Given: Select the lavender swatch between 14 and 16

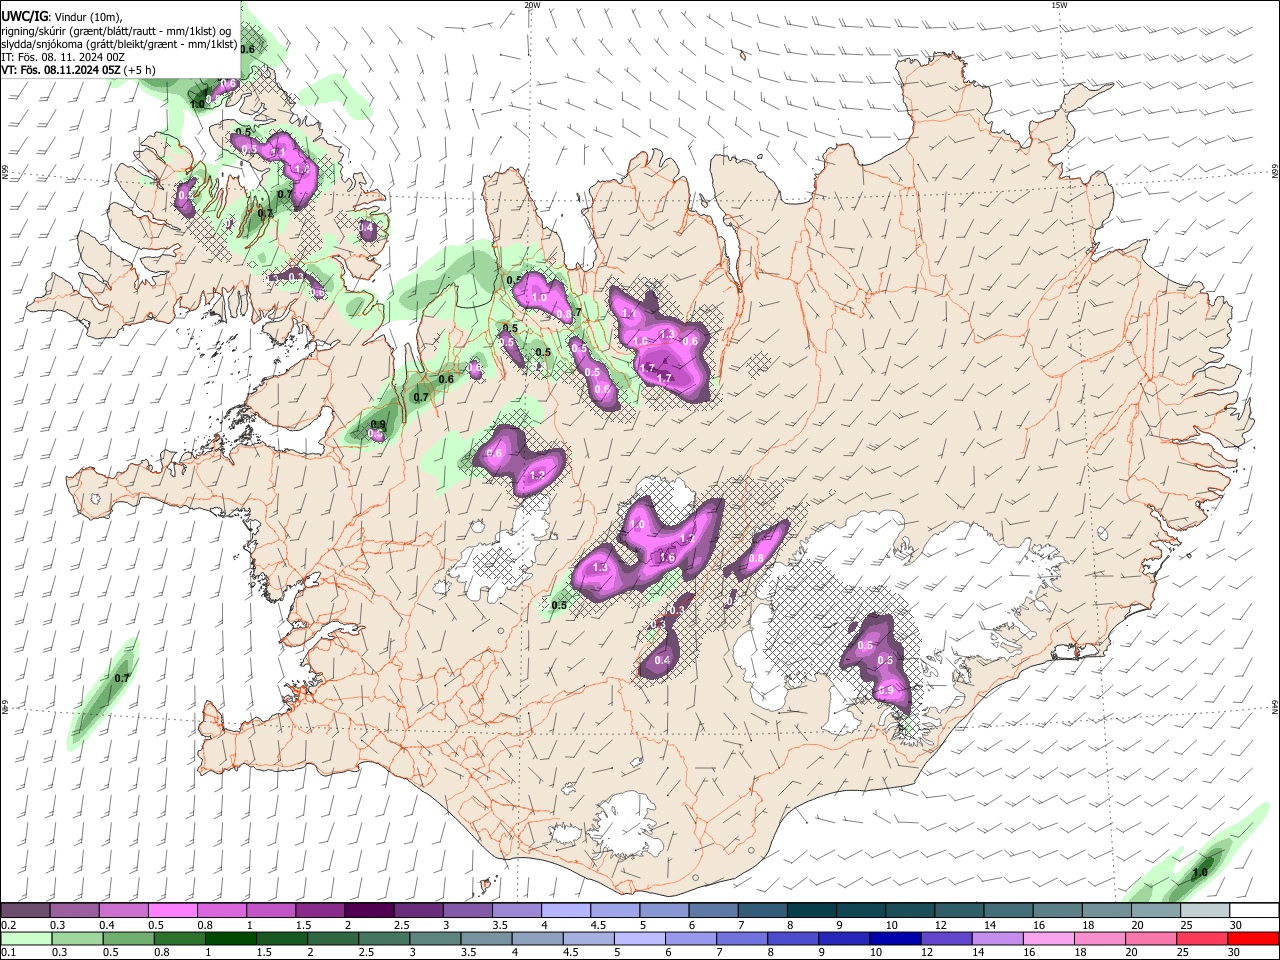Looking at the screenshot, I should pyautogui.click(x=997, y=938).
